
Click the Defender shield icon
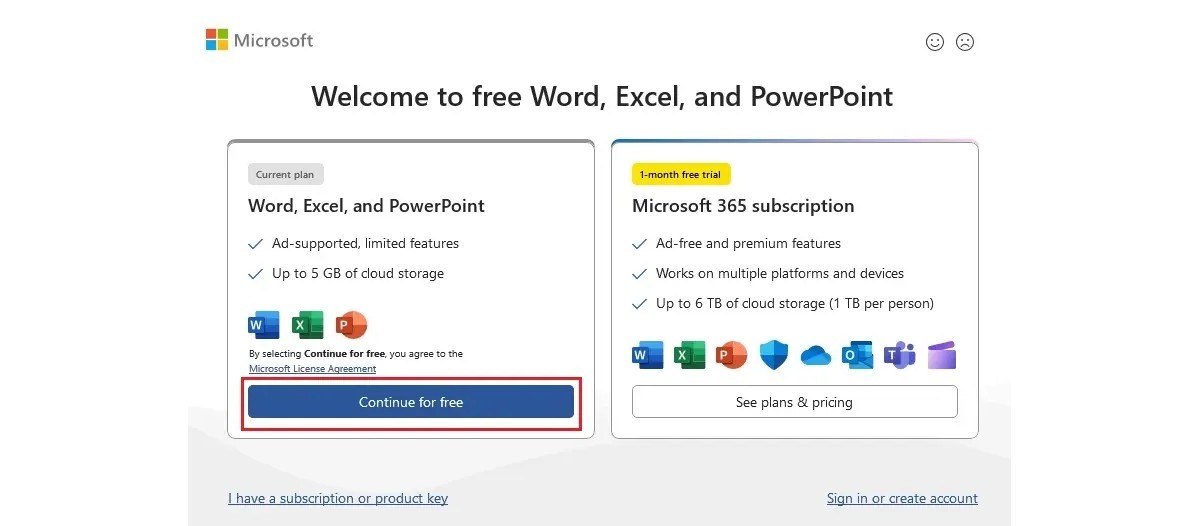(x=774, y=355)
